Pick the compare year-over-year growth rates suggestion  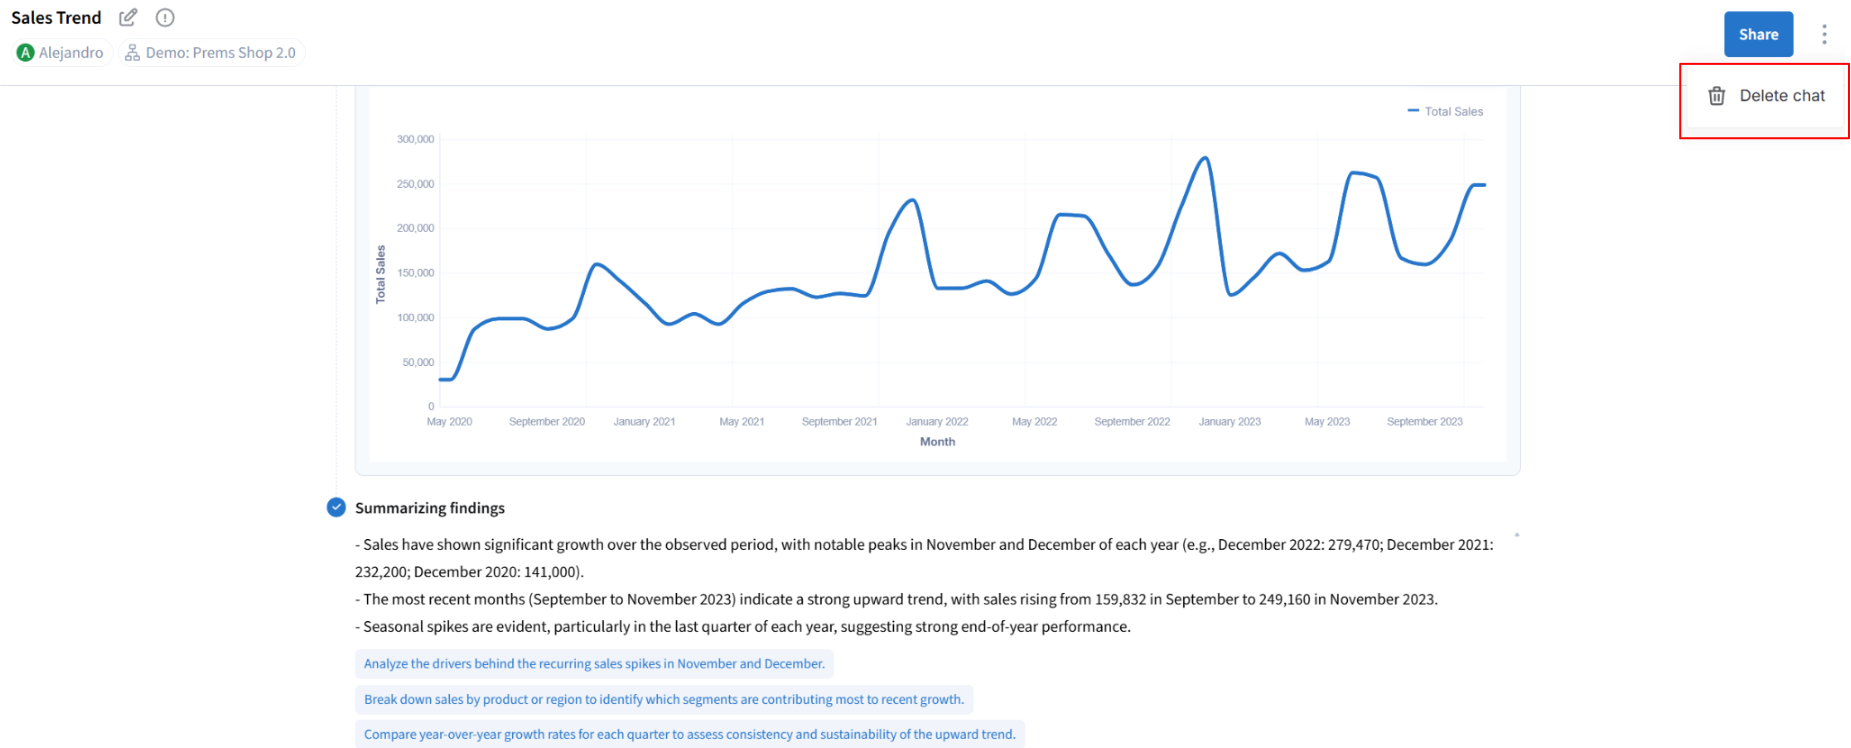click(689, 735)
